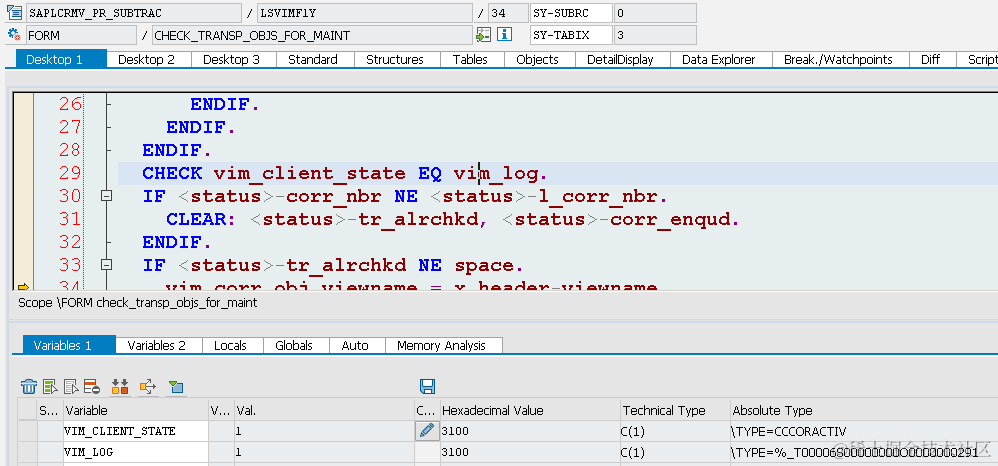Click the FORM event type field
The height and width of the screenshot is (466, 998).
tap(81, 35)
